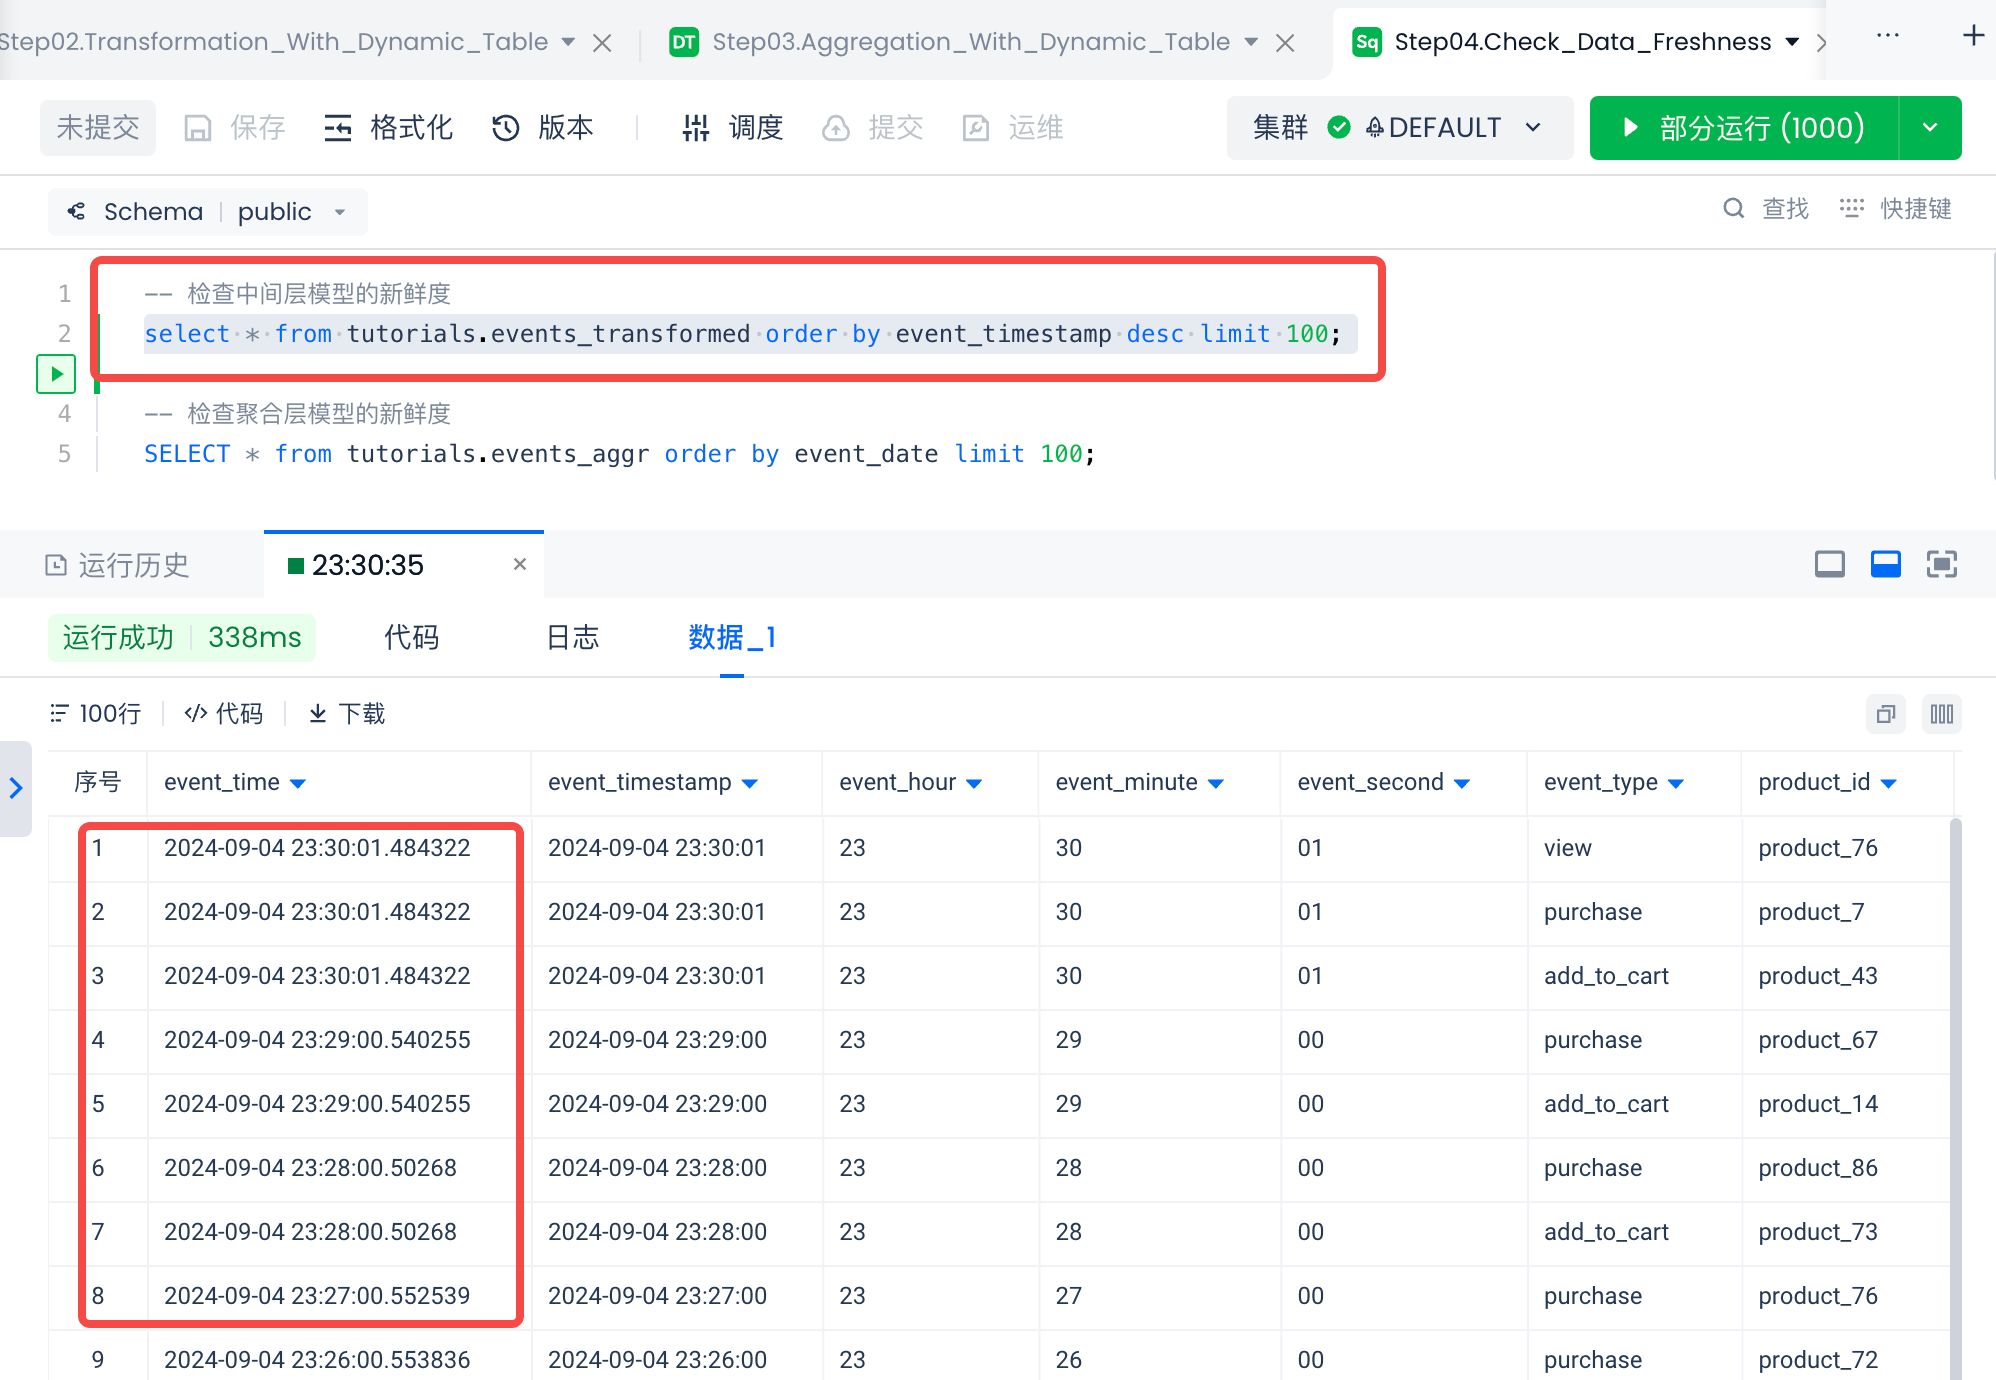This screenshot has width=1996, height=1380.
Task: Run the statement with the gutter play icon
Action: [56, 374]
